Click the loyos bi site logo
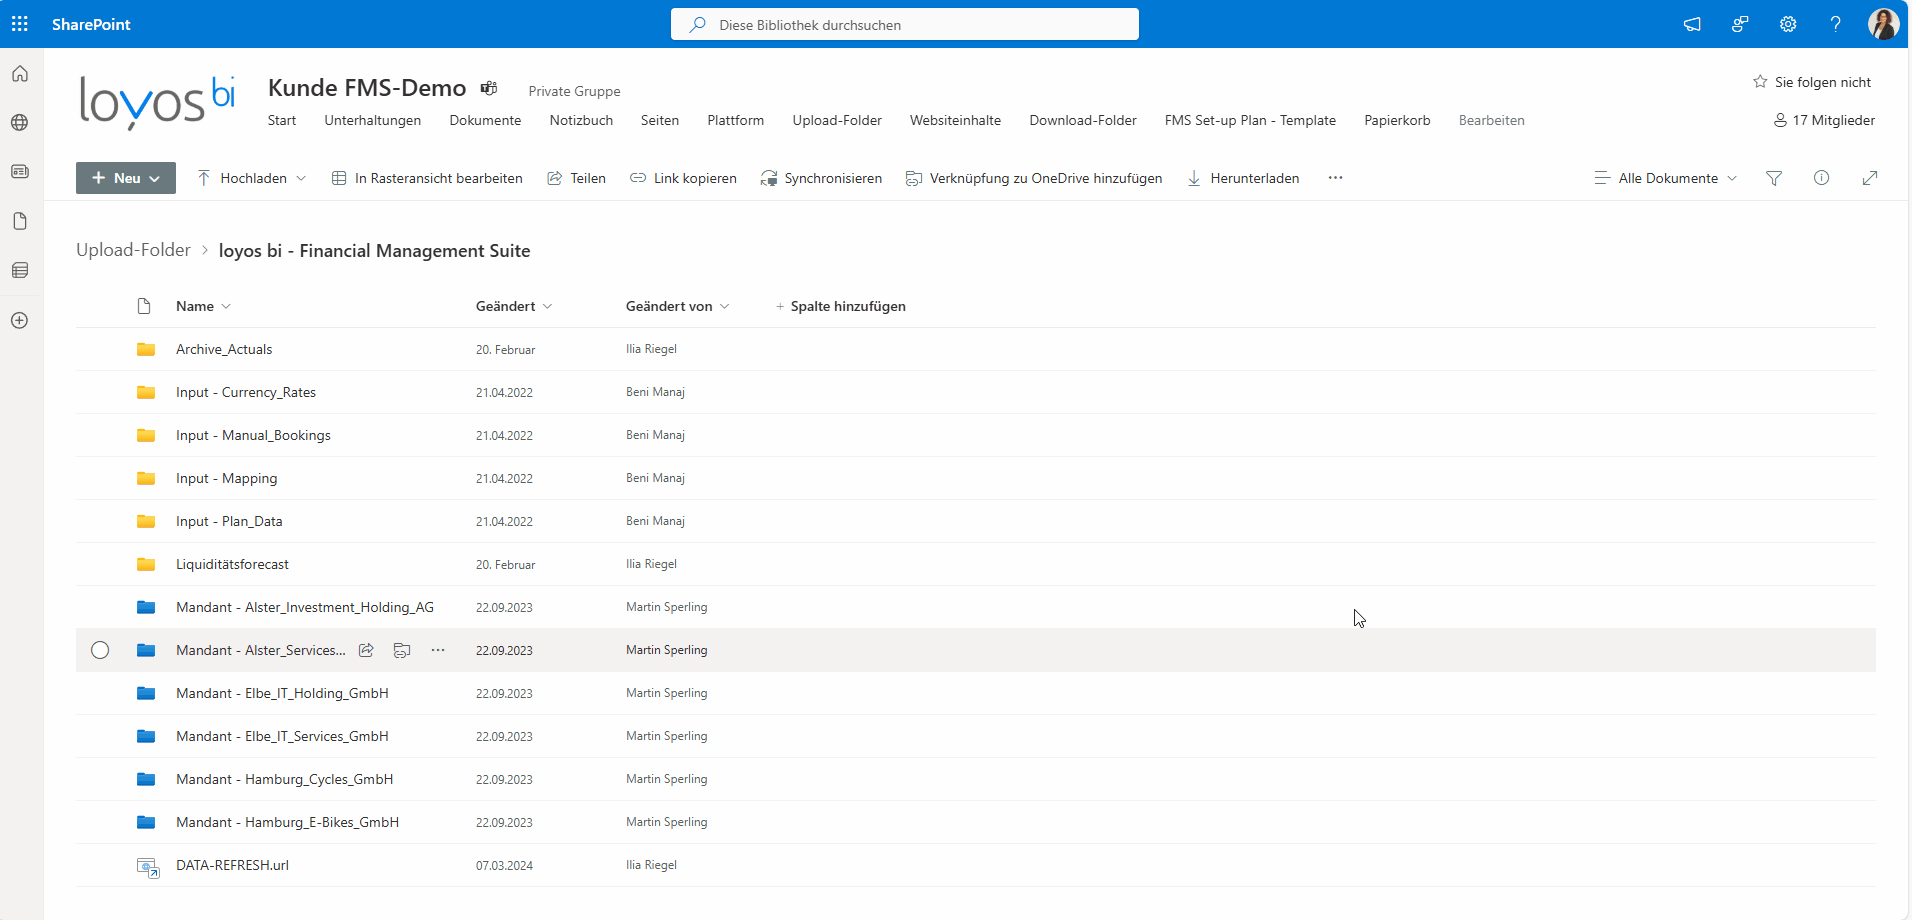 click(x=157, y=102)
